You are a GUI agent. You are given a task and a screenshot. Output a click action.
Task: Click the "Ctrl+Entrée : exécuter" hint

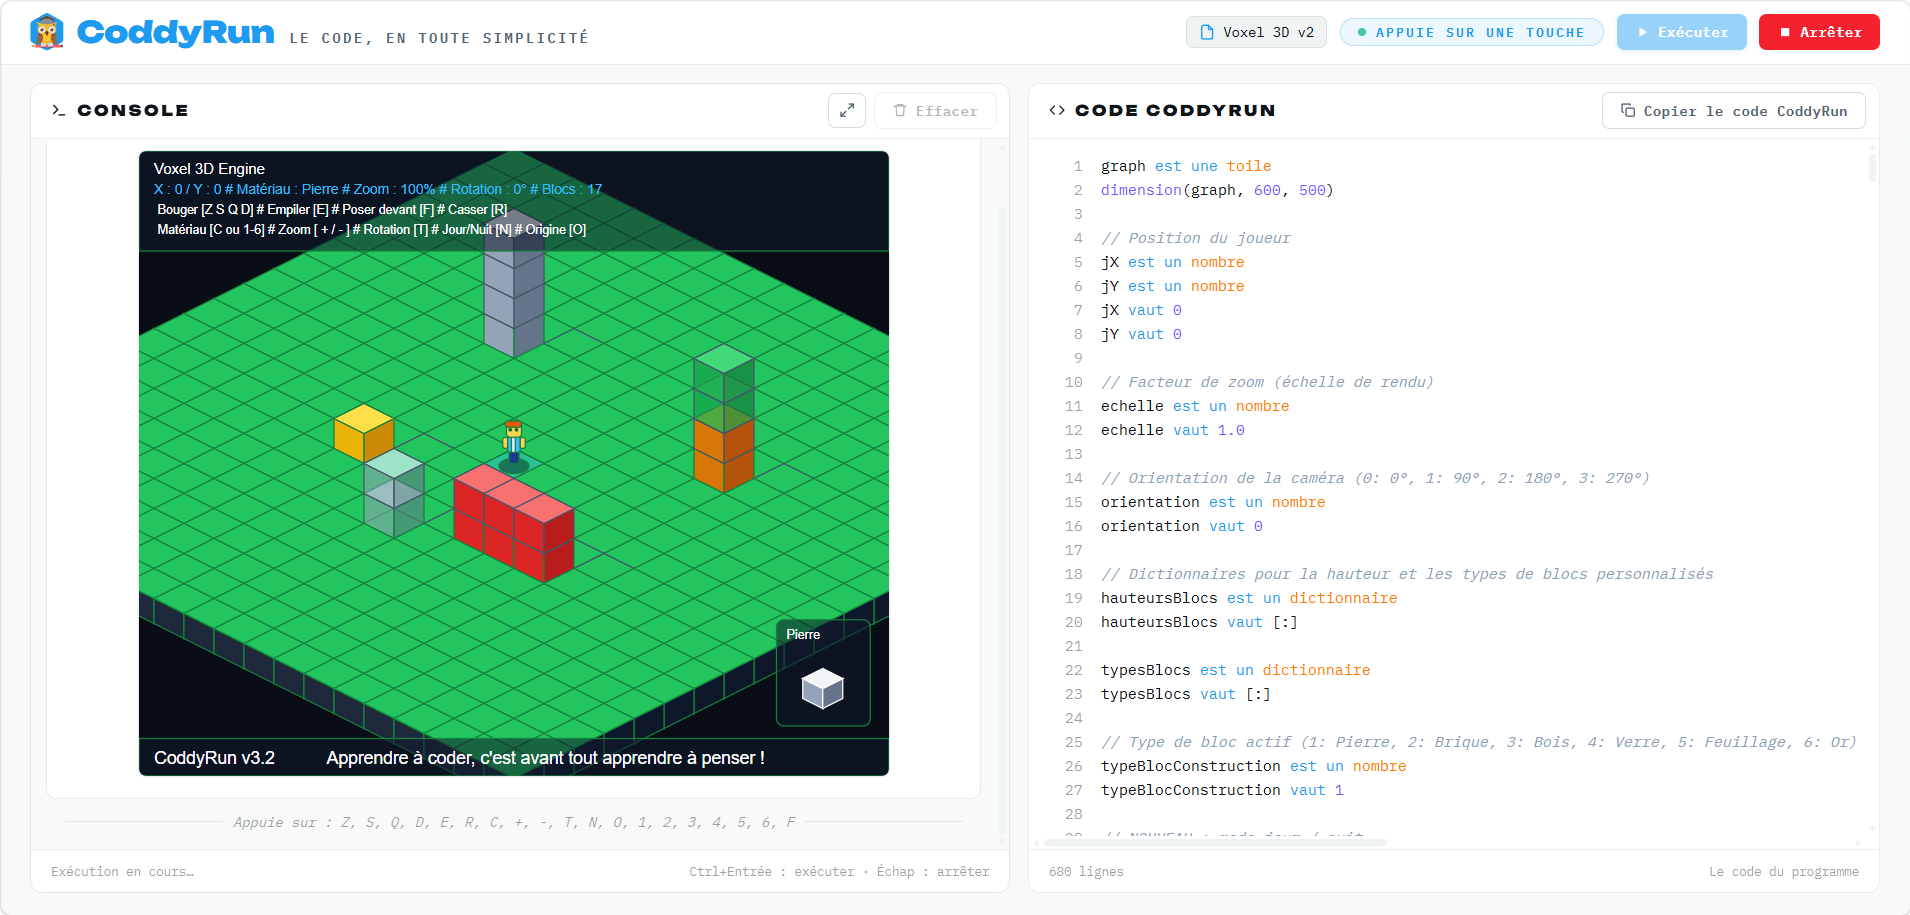pos(772,872)
